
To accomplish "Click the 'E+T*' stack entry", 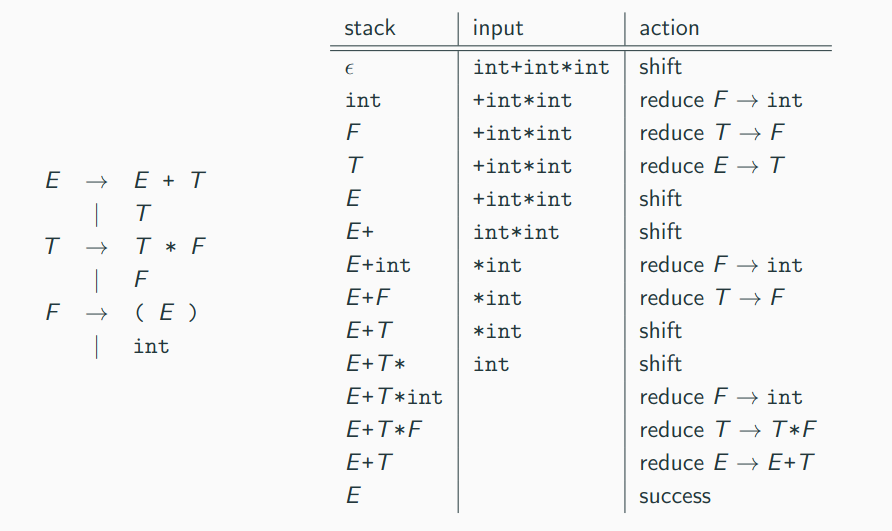I will pyautogui.click(x=375, y=364).
